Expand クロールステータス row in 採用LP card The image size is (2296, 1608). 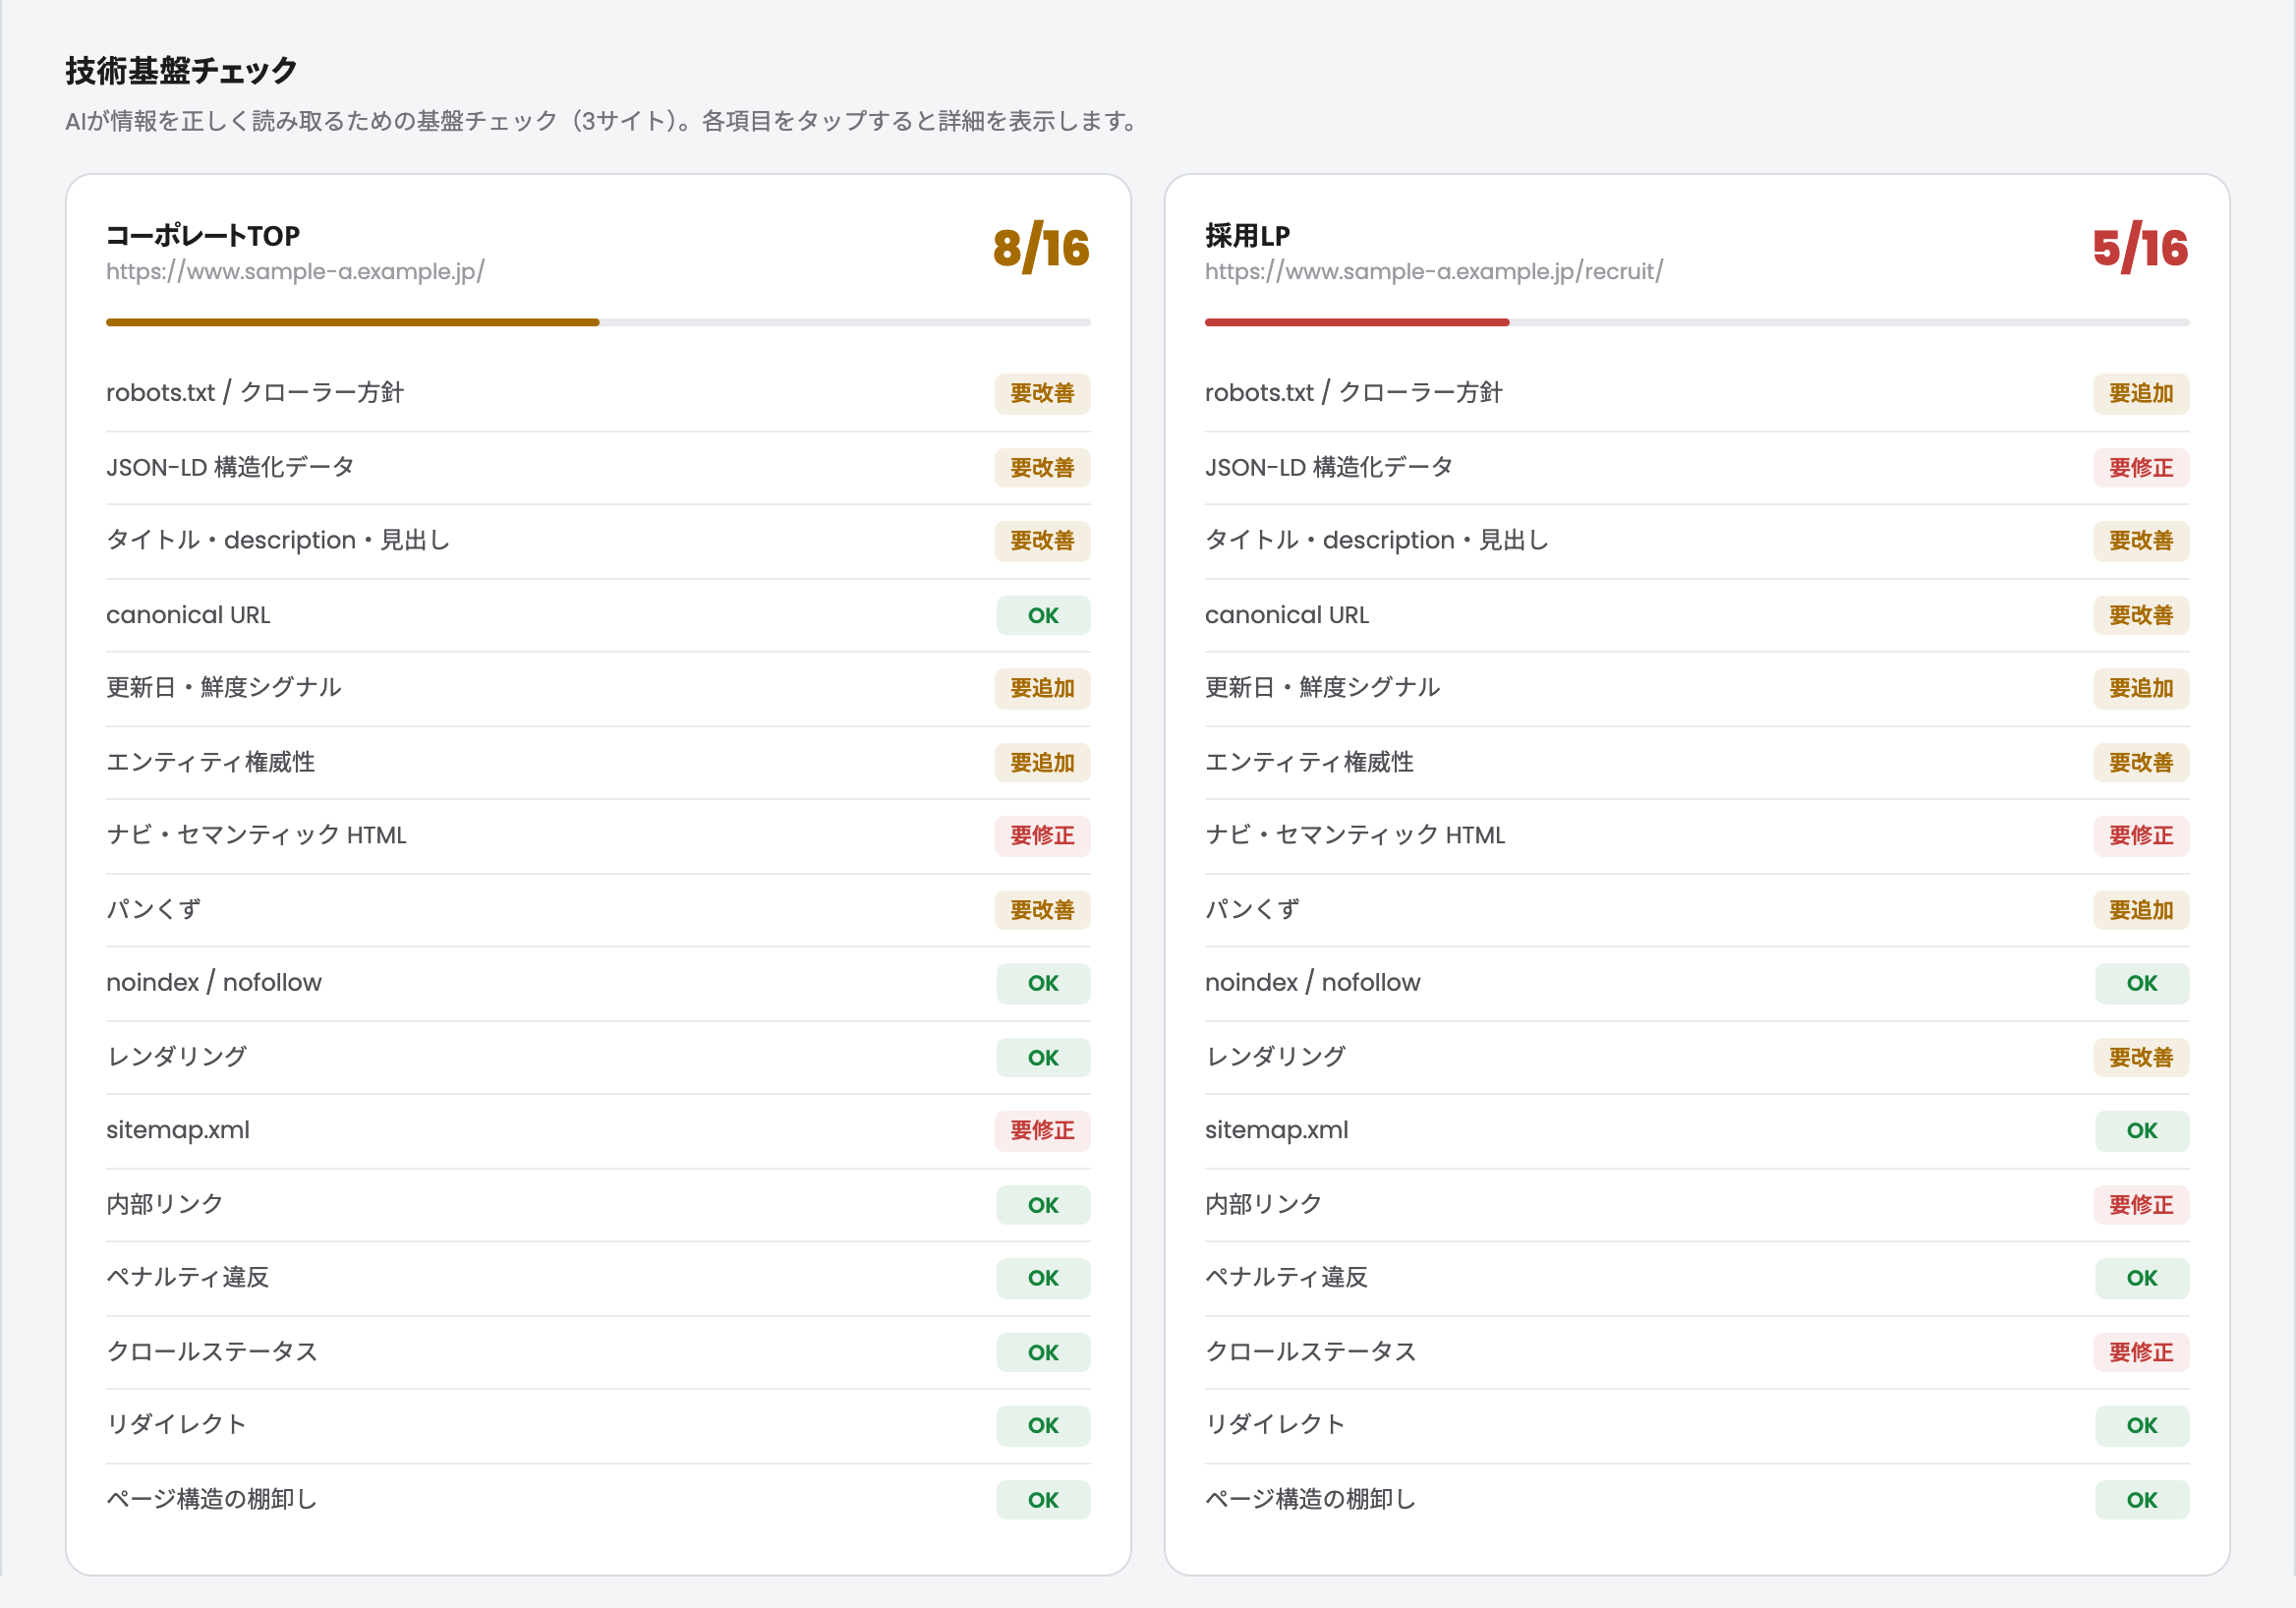[1696, 1352]
